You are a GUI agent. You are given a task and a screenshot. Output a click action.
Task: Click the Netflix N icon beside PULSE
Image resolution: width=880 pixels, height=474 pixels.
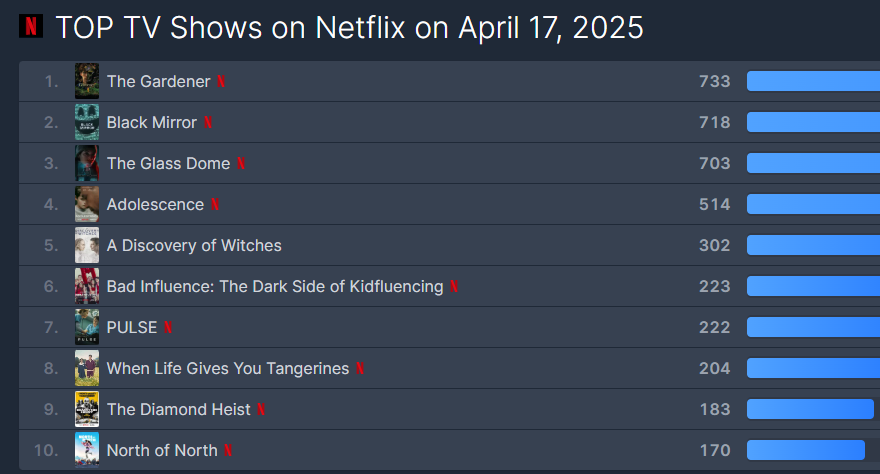(x=168, y=328)
